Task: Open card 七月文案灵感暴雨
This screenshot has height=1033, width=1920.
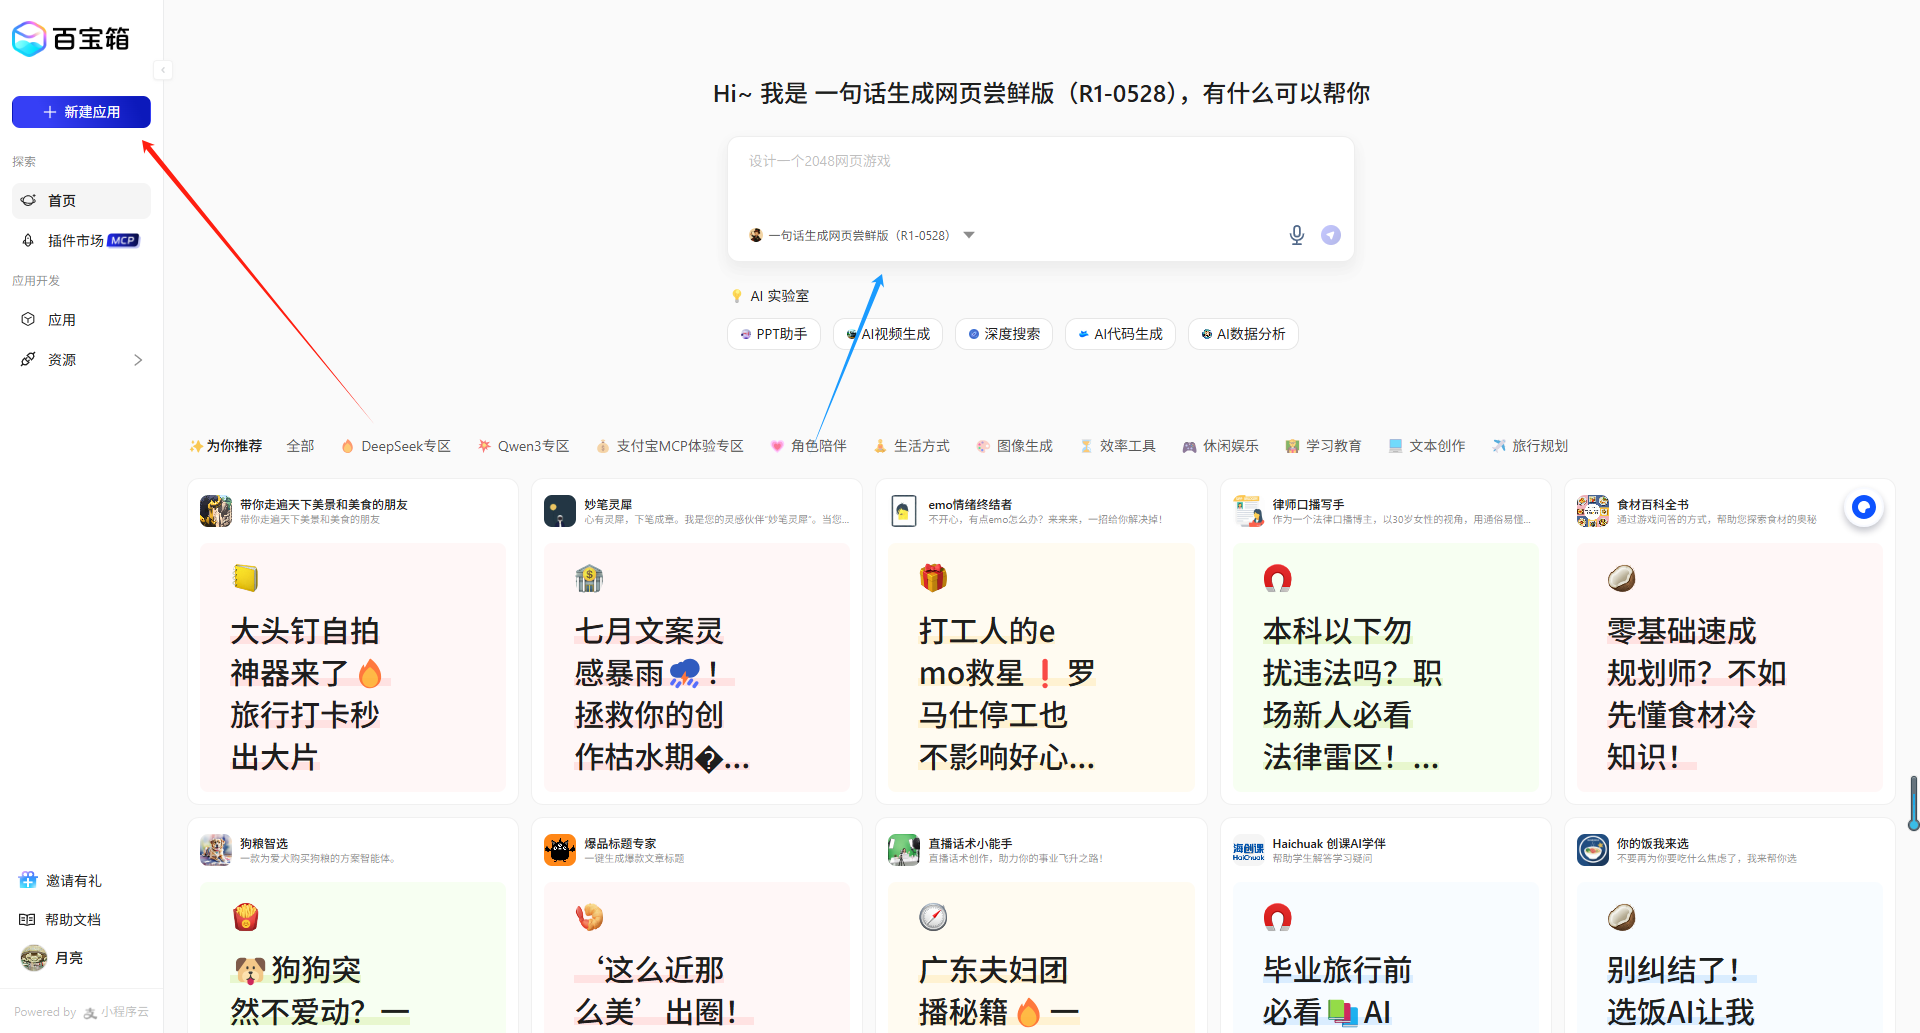Action: [697, 668]
